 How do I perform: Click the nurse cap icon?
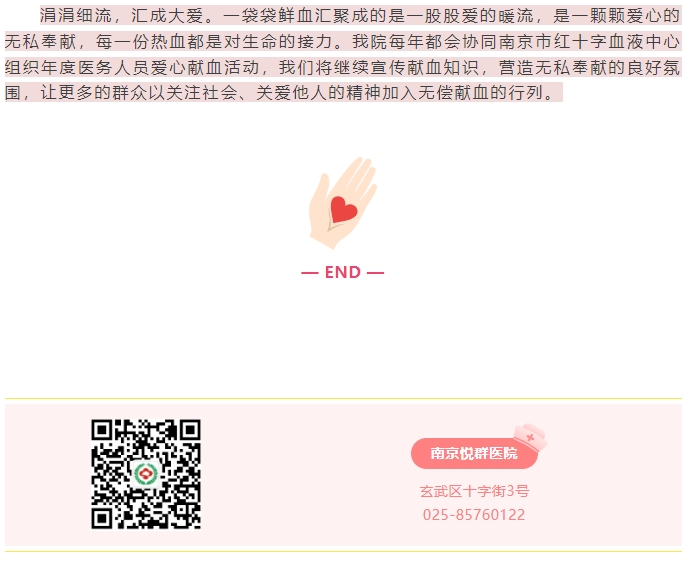(531, 437)
